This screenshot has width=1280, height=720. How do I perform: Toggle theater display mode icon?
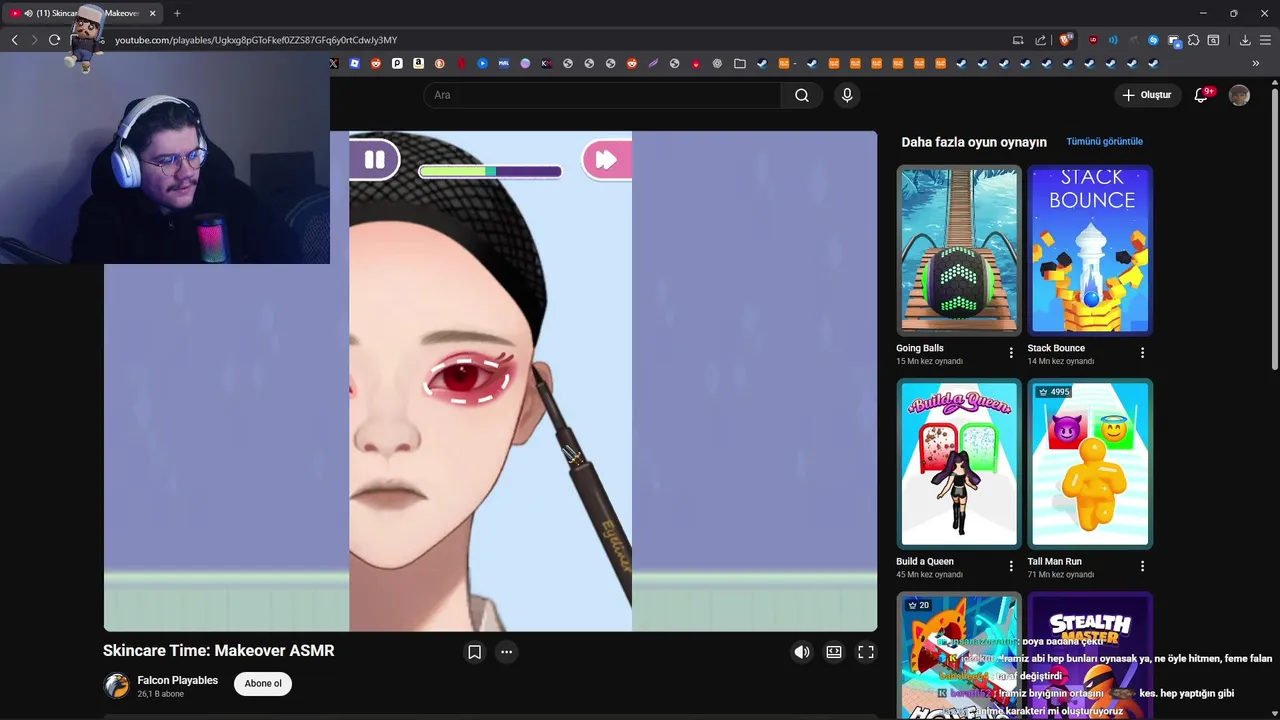pyautogui.click(x=834, y=652)
